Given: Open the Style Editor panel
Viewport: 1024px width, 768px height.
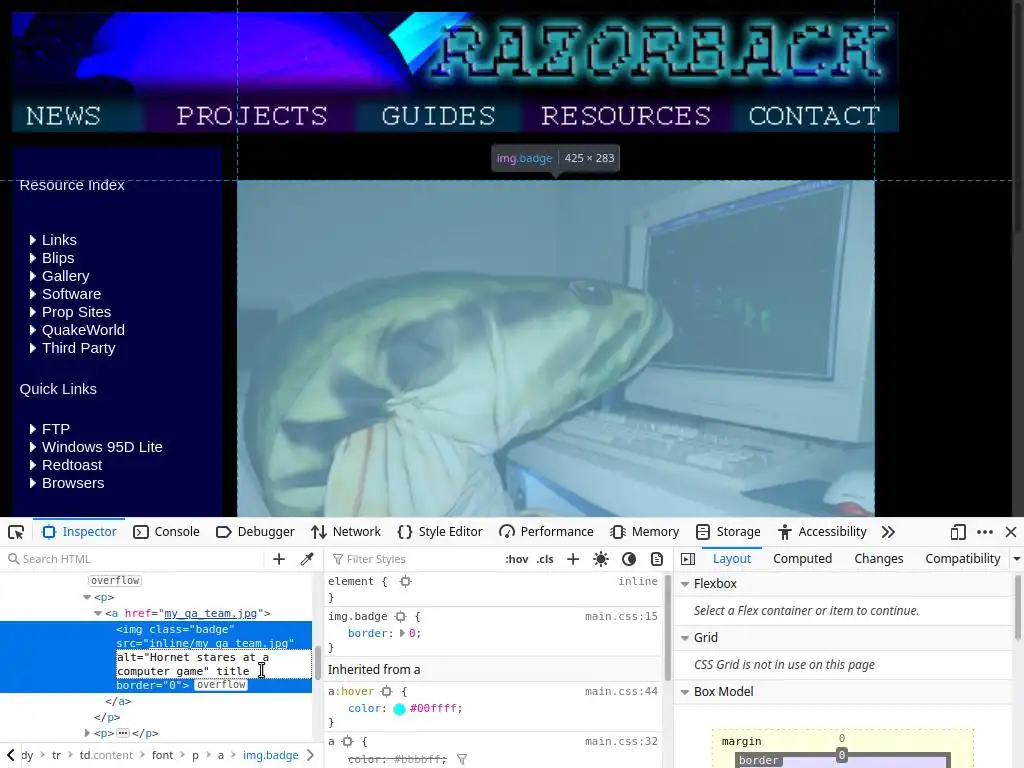Looking at the screenshot, I should point(440,532).
